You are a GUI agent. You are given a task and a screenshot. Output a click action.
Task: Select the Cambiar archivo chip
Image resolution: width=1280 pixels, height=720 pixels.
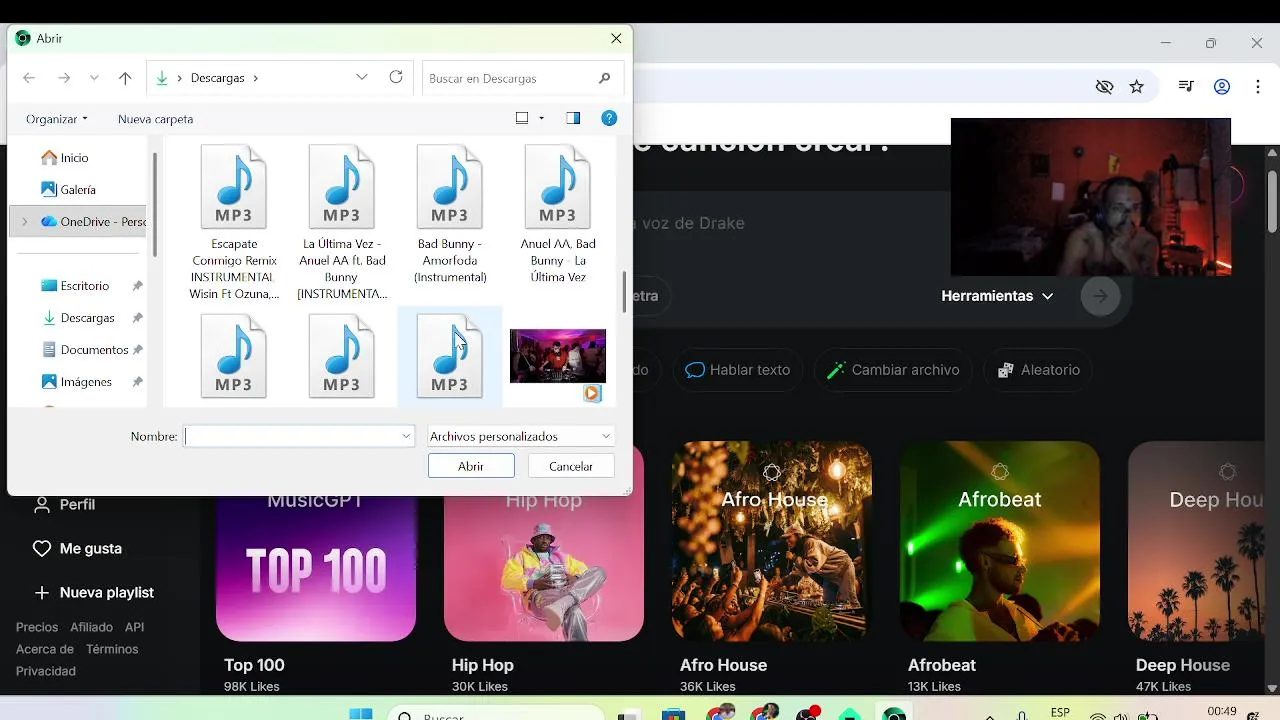click(892, 370)
